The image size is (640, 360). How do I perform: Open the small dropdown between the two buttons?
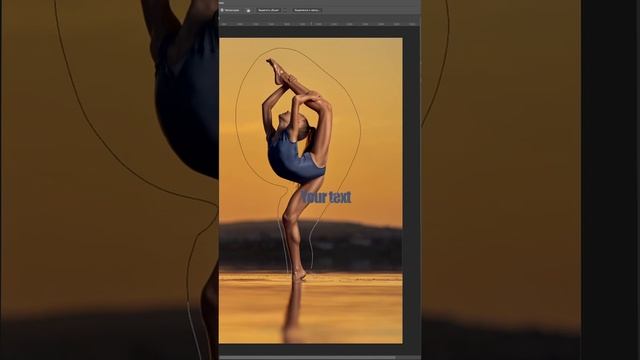pos(285,10)
